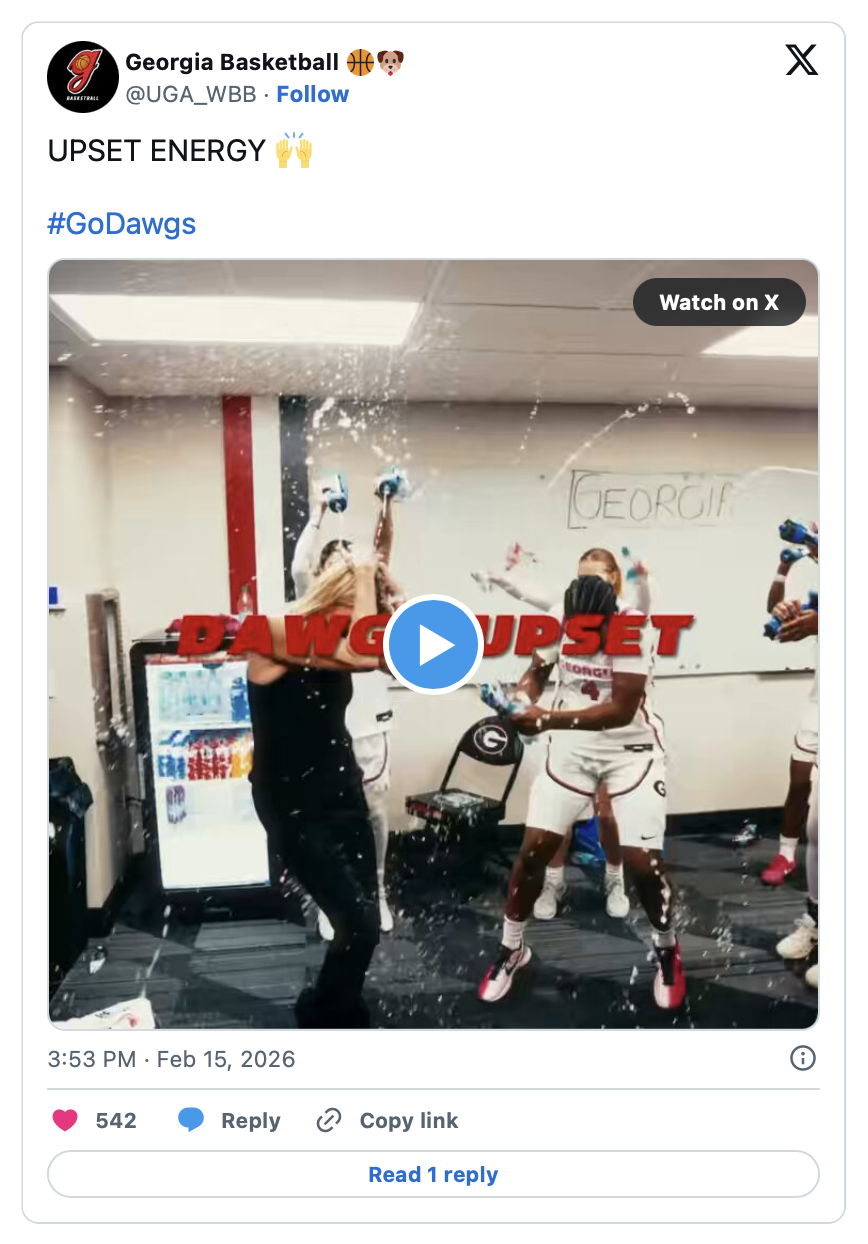
Task: Open the Georgia Basketball profile avatar
Action: point(83,77)
